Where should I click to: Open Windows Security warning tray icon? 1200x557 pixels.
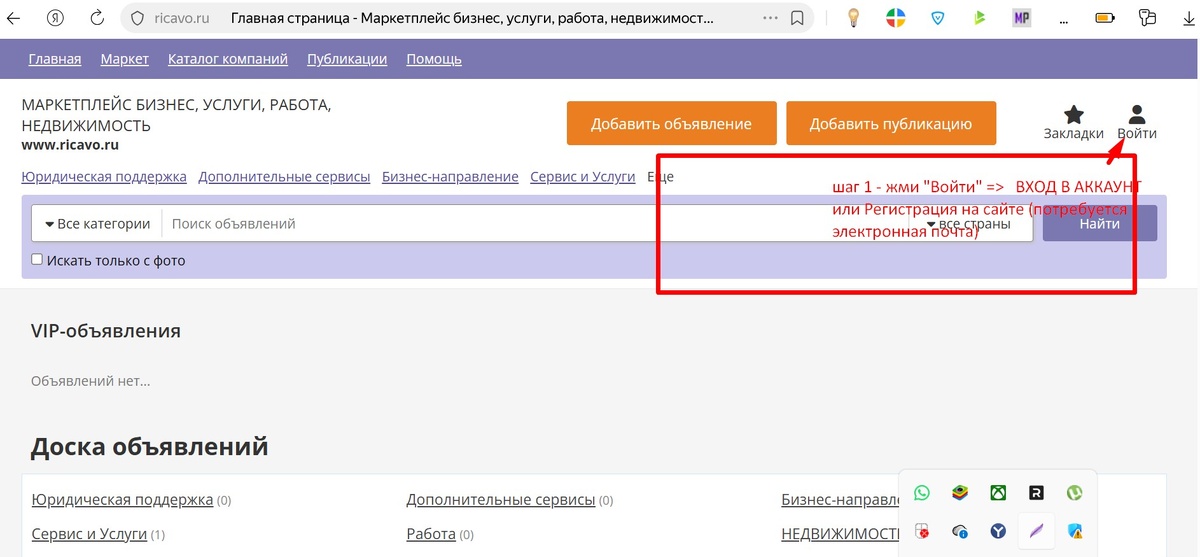point(1075,531)
